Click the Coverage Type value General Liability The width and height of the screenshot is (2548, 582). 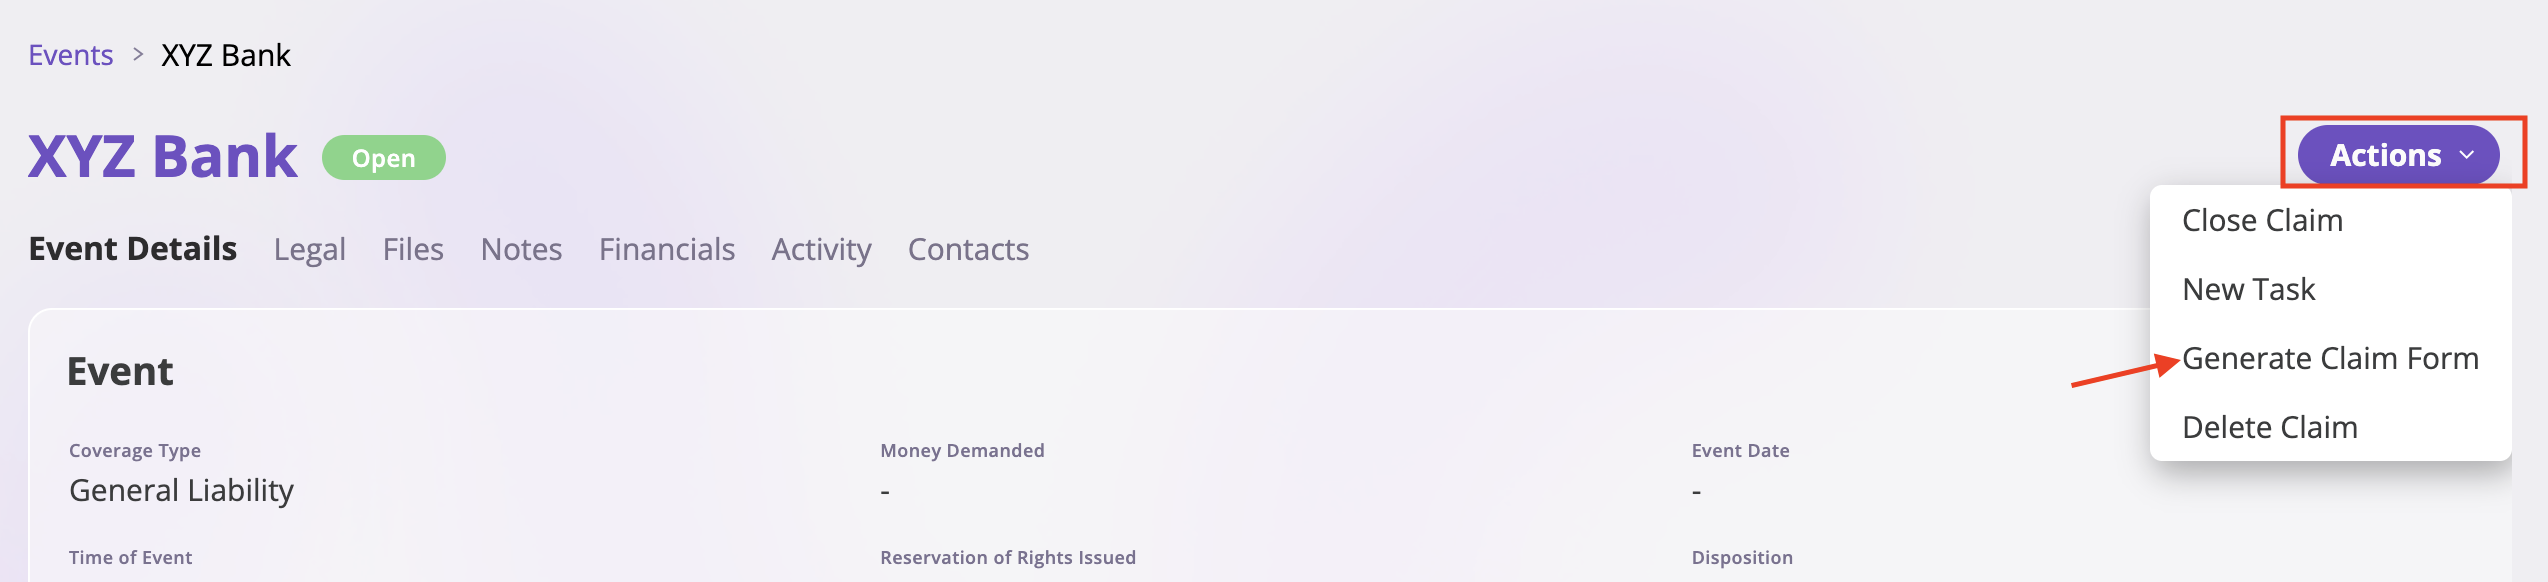[x=181, y=490]
